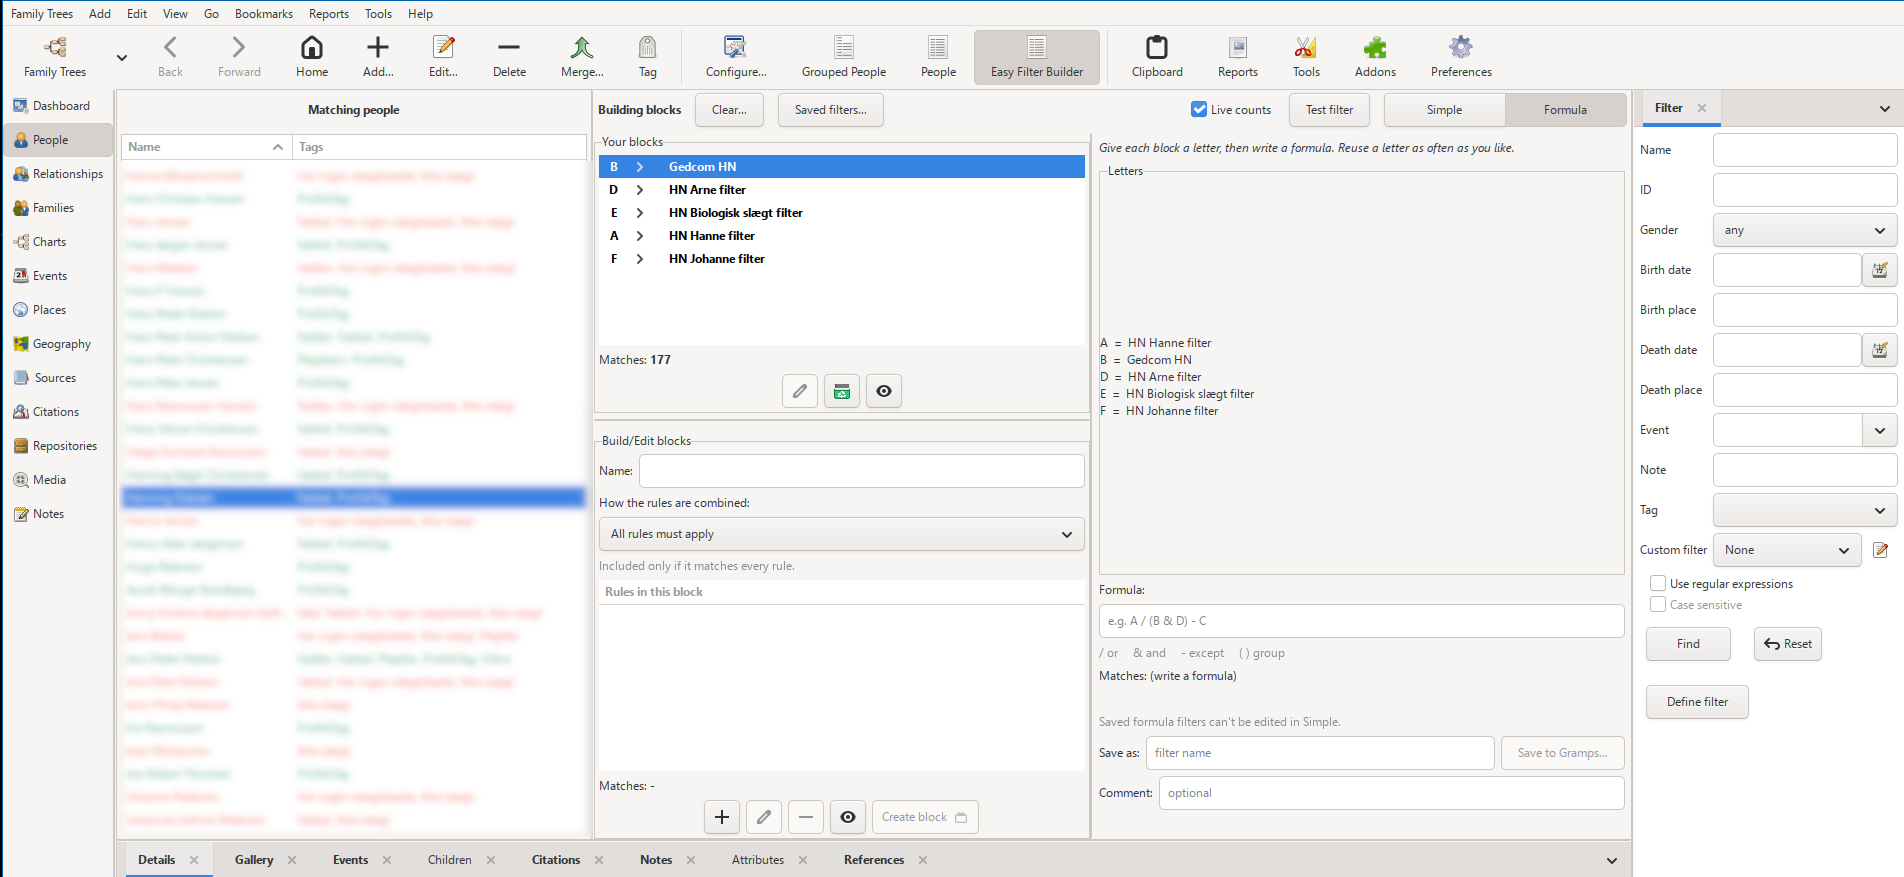Open Custom filter dropdown
The height and width of the screenshot is (877, 1904).
point(1787,550)
